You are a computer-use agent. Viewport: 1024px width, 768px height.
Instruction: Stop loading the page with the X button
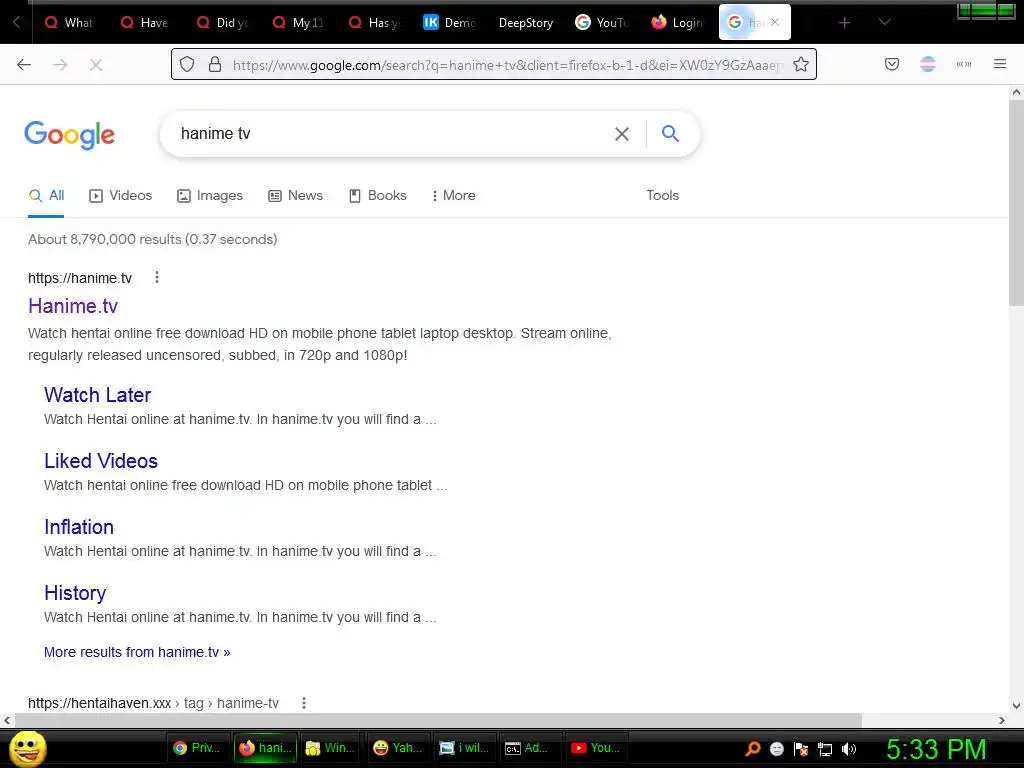[96, 64]
